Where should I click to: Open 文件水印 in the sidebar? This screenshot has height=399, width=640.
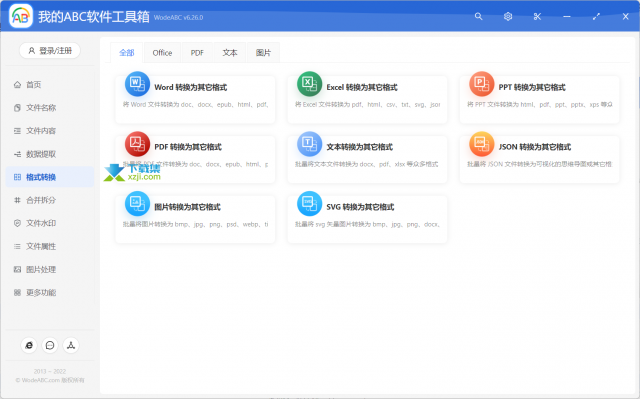click(50, 223)
